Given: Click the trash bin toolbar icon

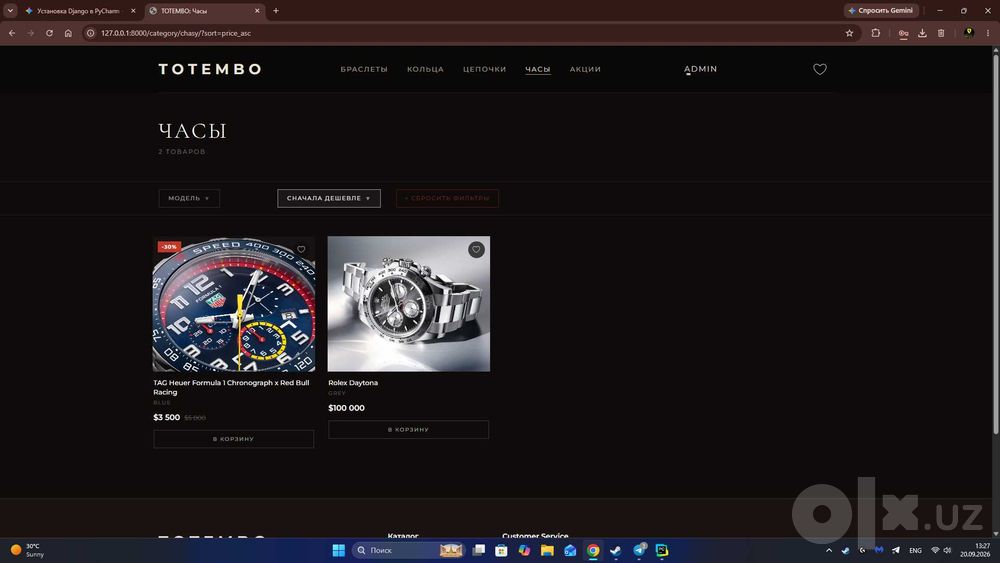Looking at the screenshot, I should coord(941,33).
